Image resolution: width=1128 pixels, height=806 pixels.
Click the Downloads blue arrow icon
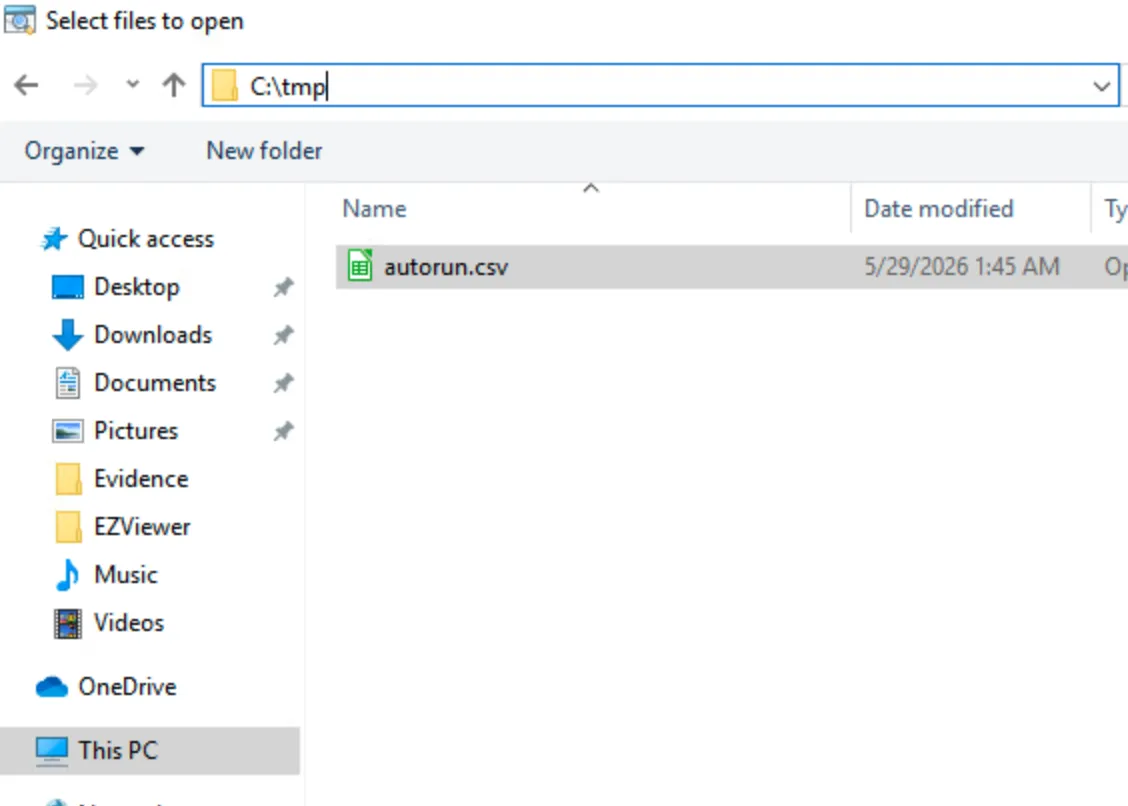click(x=68, y=335)
